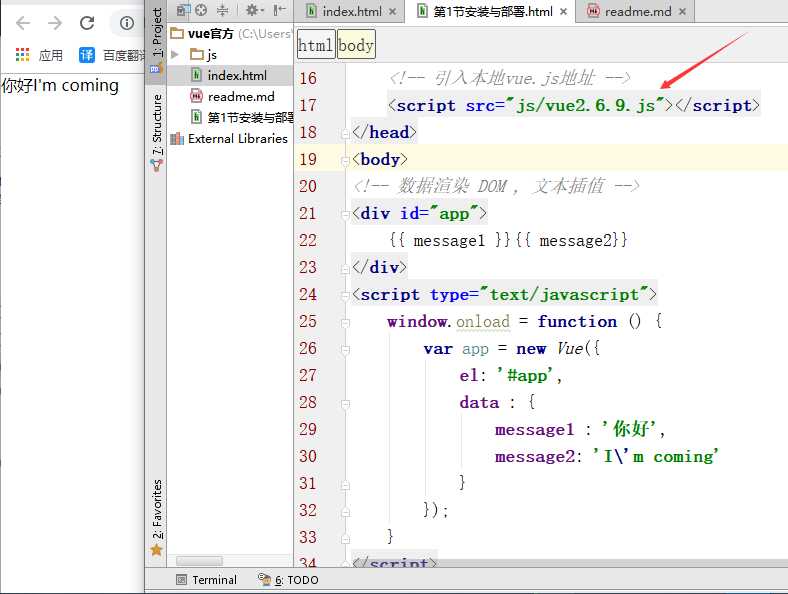
Task: Click scroll from source target icon
Action: coord(201,10)
